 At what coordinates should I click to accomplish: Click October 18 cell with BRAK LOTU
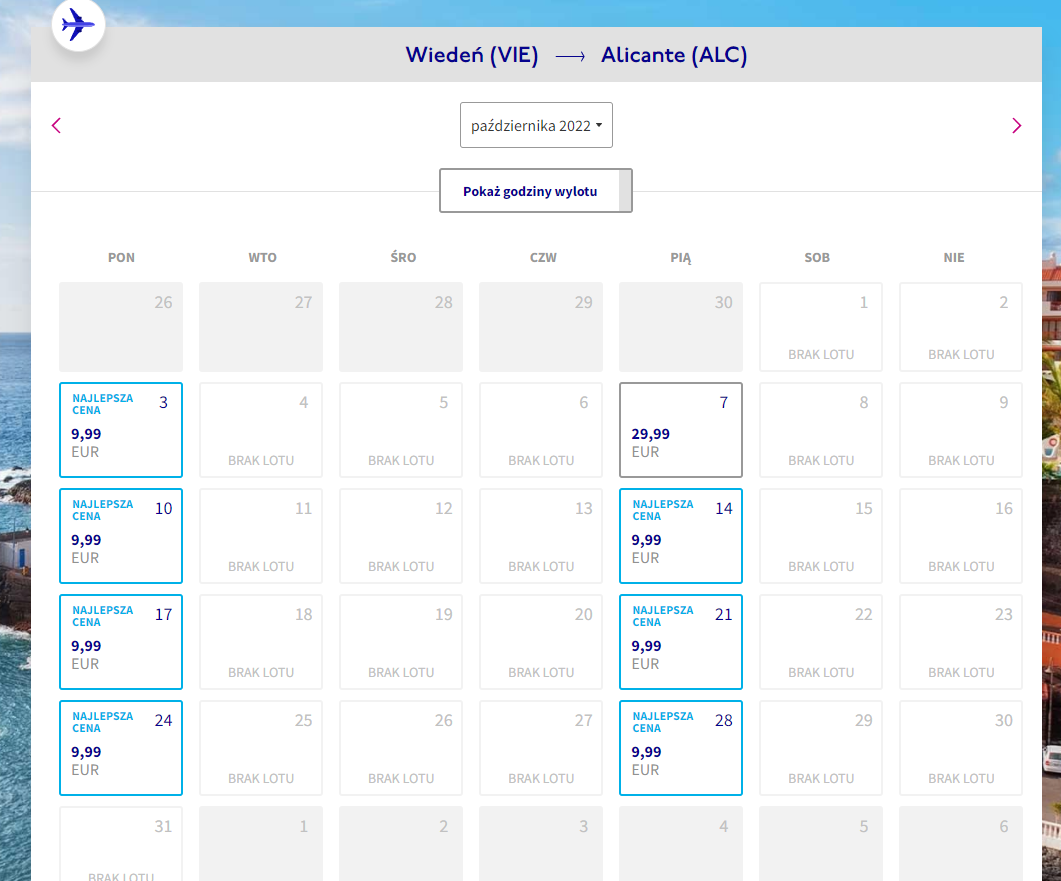[x=261, y=641]
